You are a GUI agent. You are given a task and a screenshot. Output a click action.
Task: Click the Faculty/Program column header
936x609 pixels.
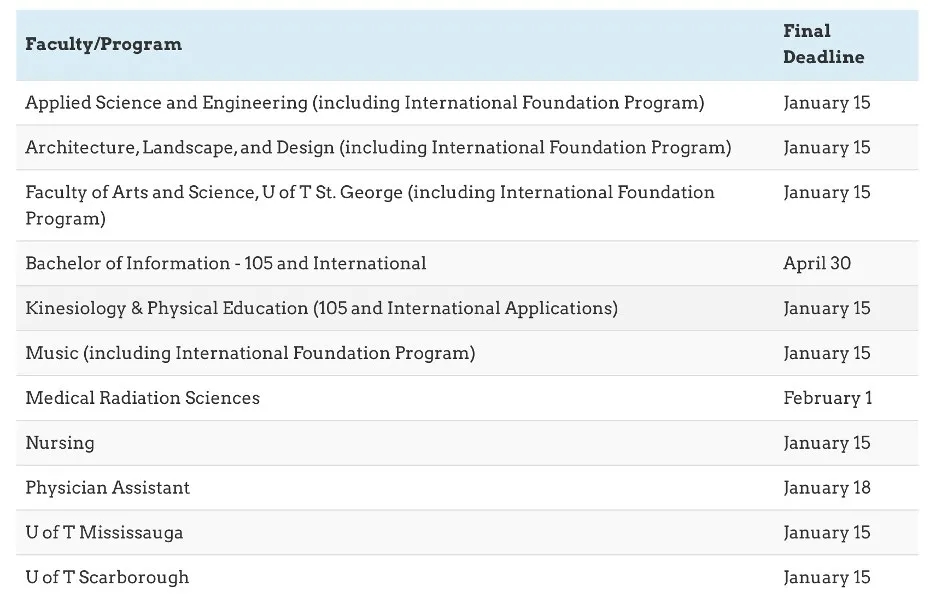coord(104,44)
